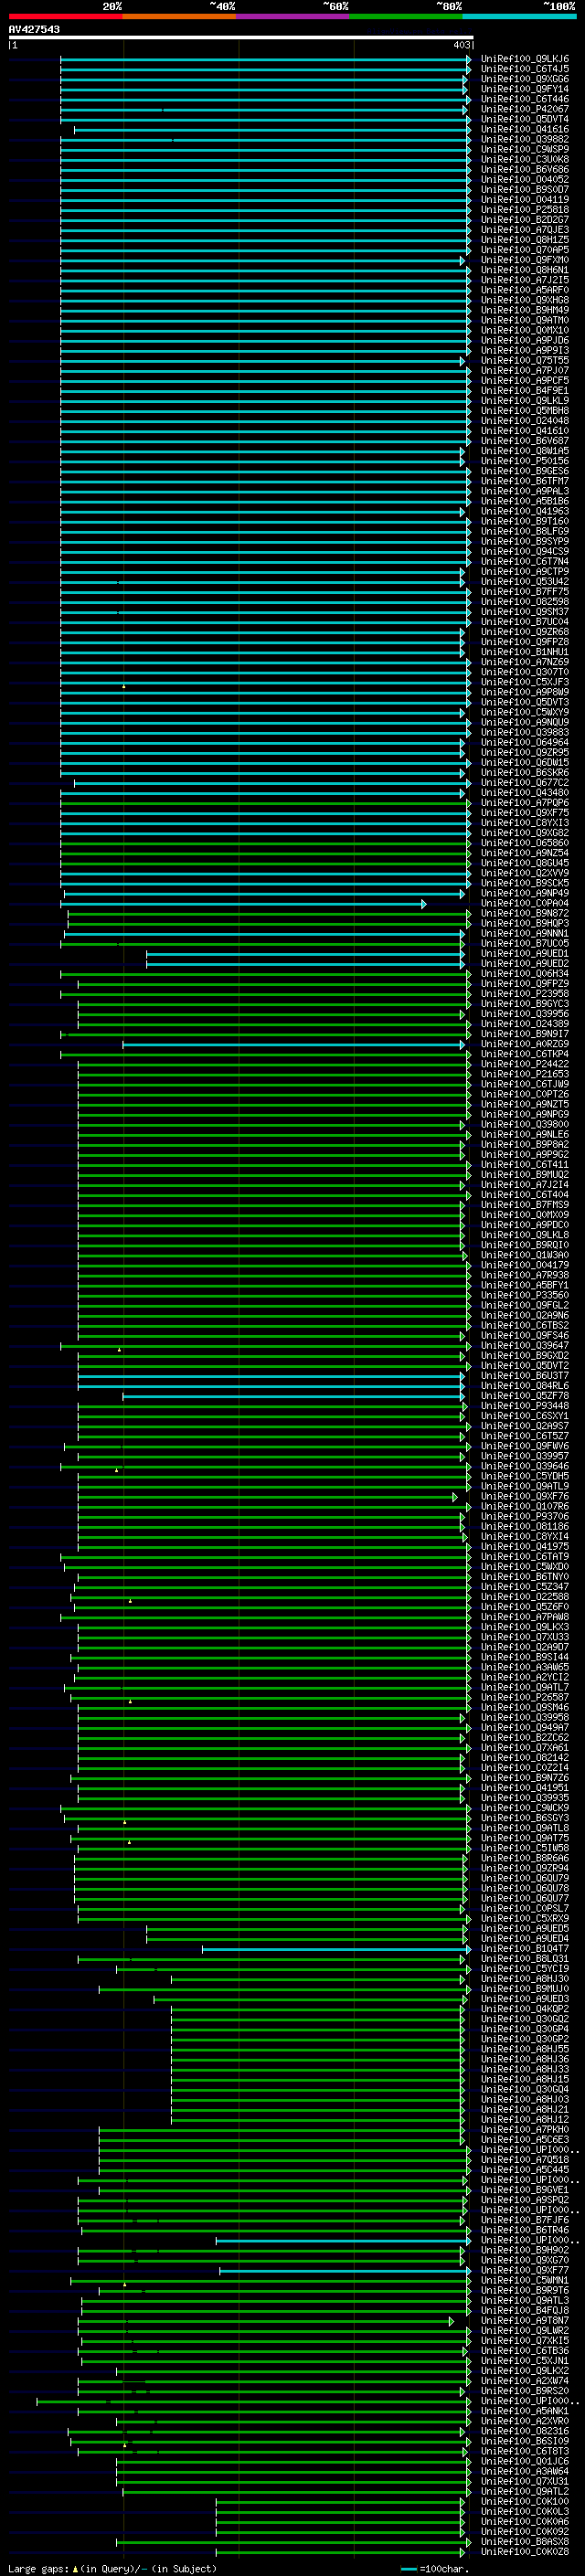585x2576 pixels.
Task: Select hit label UniRef100_Q9LKJ6
Action: (x=525, y=59)
